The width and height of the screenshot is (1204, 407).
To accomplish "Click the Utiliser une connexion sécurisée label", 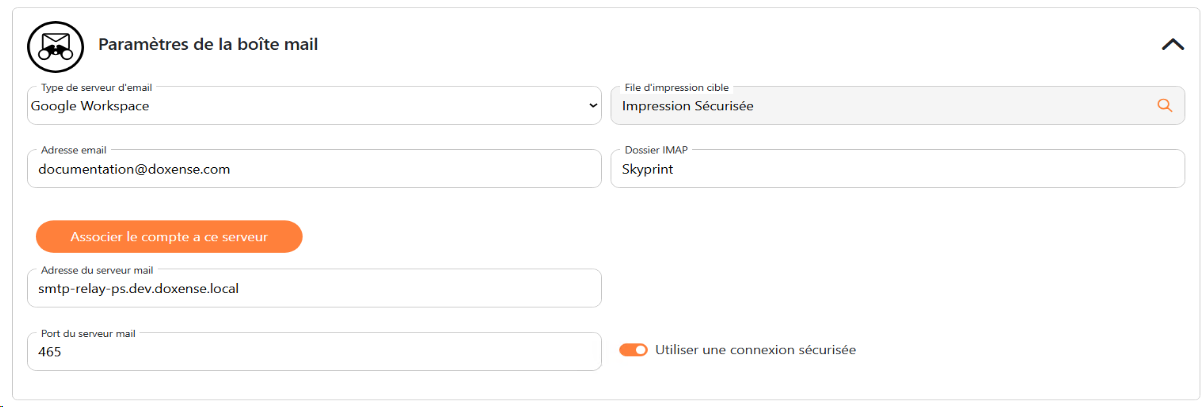I will (755, 350).
